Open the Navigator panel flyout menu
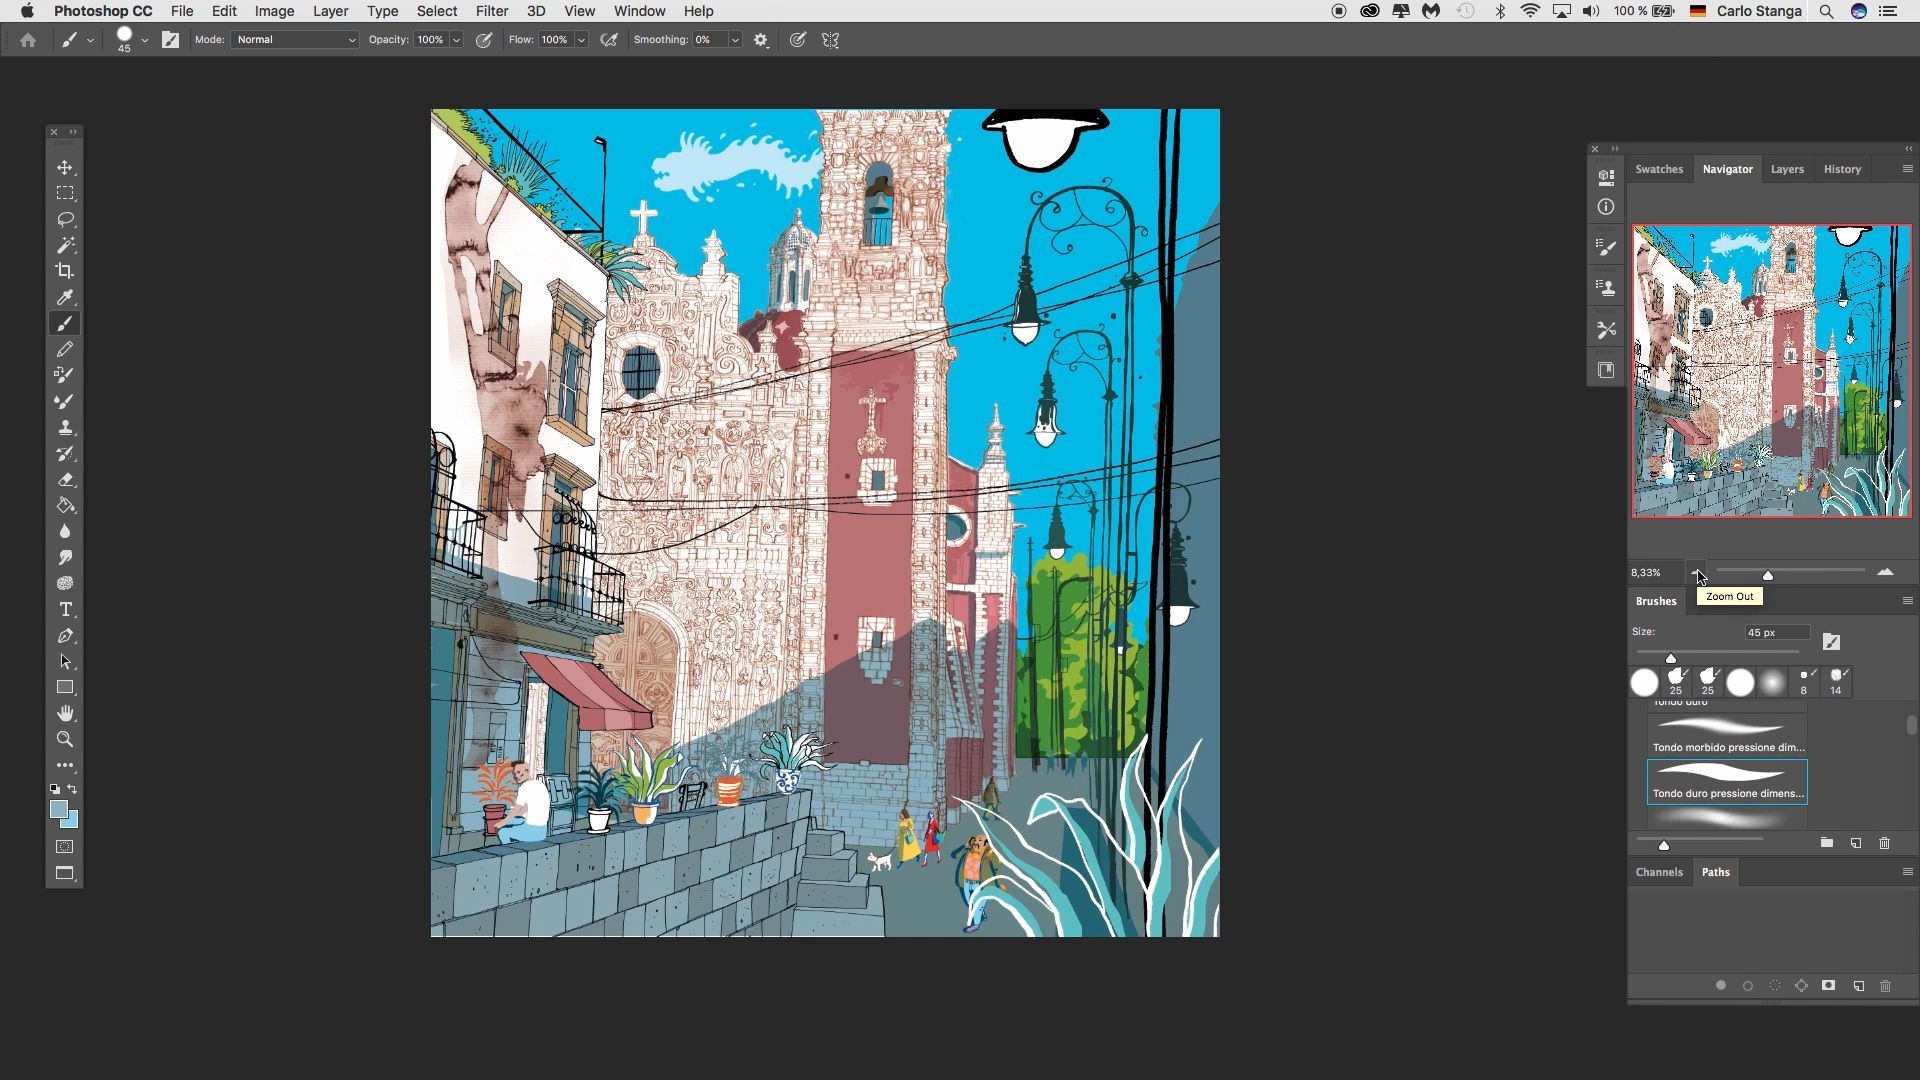This screenshot has width=1920, height=1080. coord(1907,169)
